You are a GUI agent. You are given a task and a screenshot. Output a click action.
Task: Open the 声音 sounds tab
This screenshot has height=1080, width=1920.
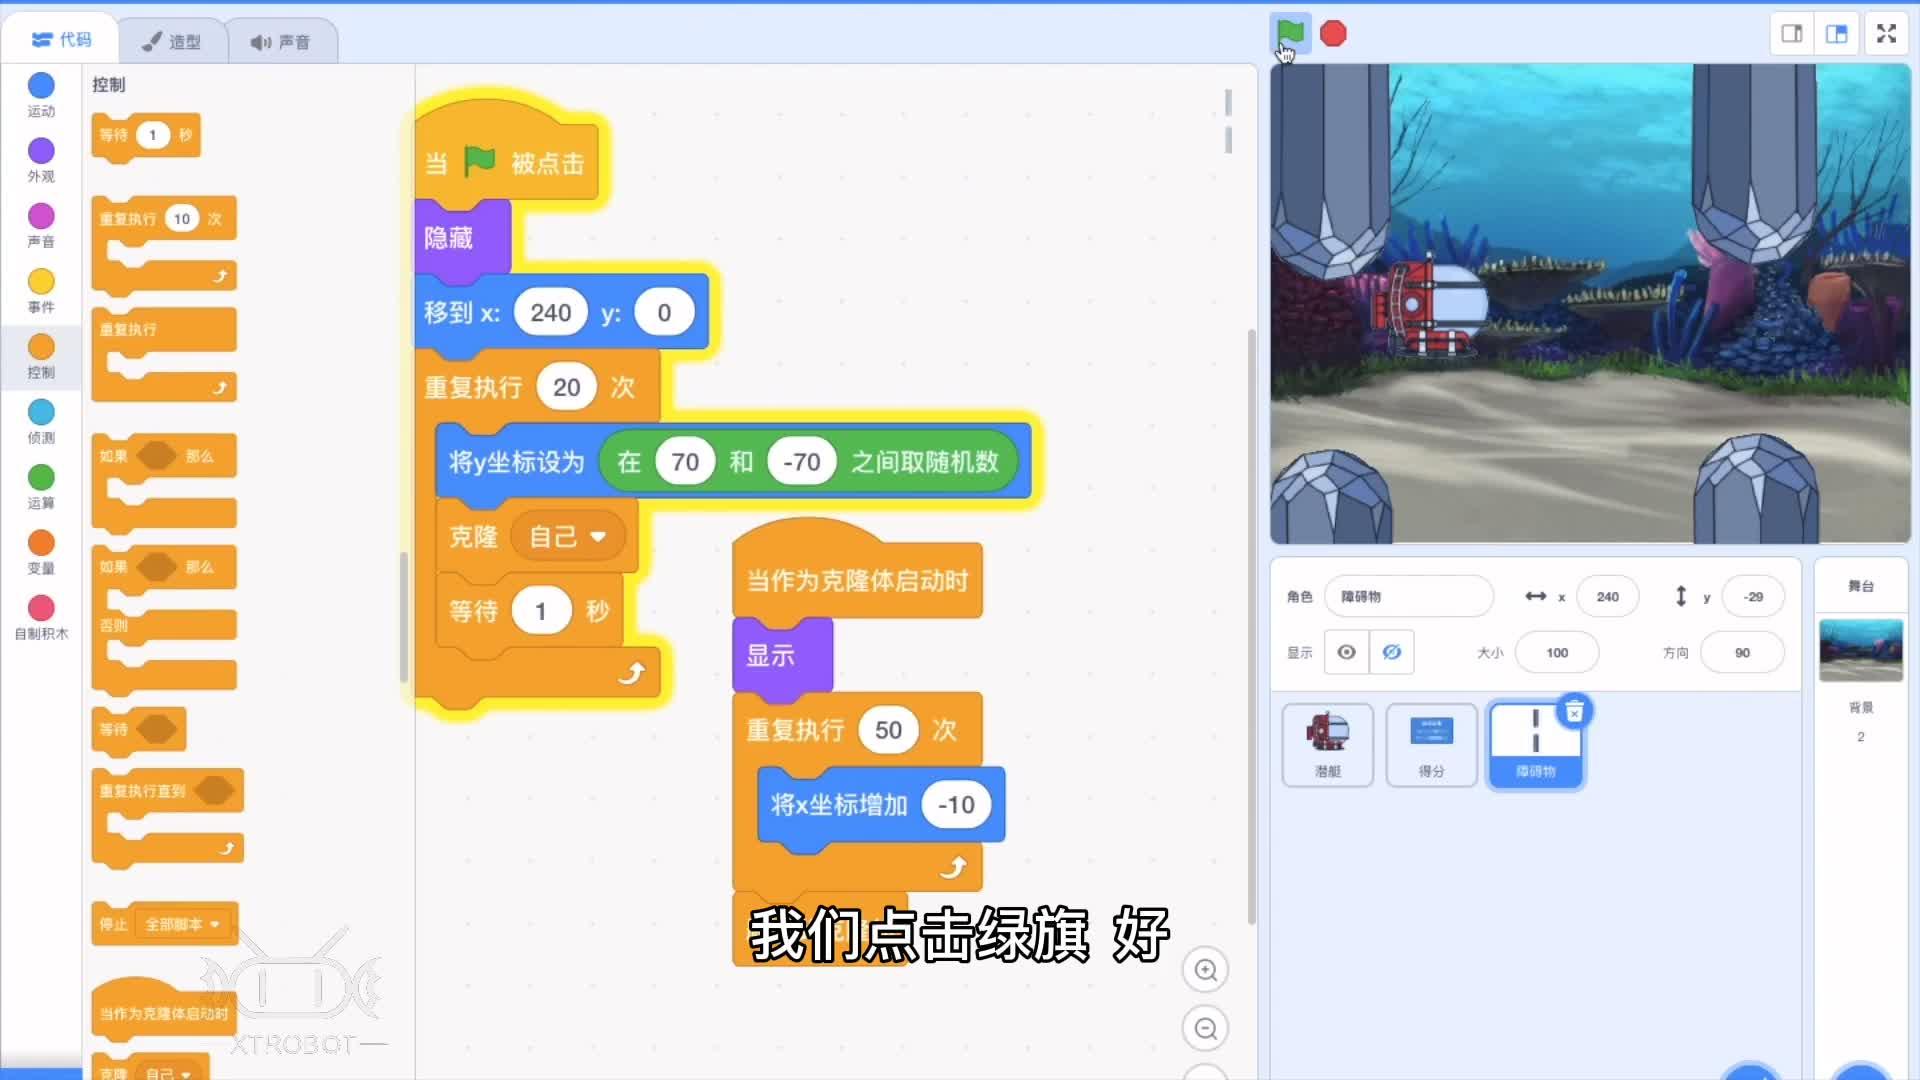pyautogui.click(x=281, y=42)
